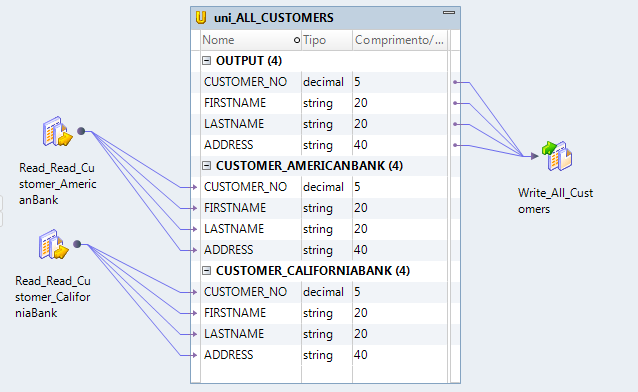638x392 pixels.
Task: Select the uni_ALL_CUSTOMERS title text
Action: pos(274,18)
